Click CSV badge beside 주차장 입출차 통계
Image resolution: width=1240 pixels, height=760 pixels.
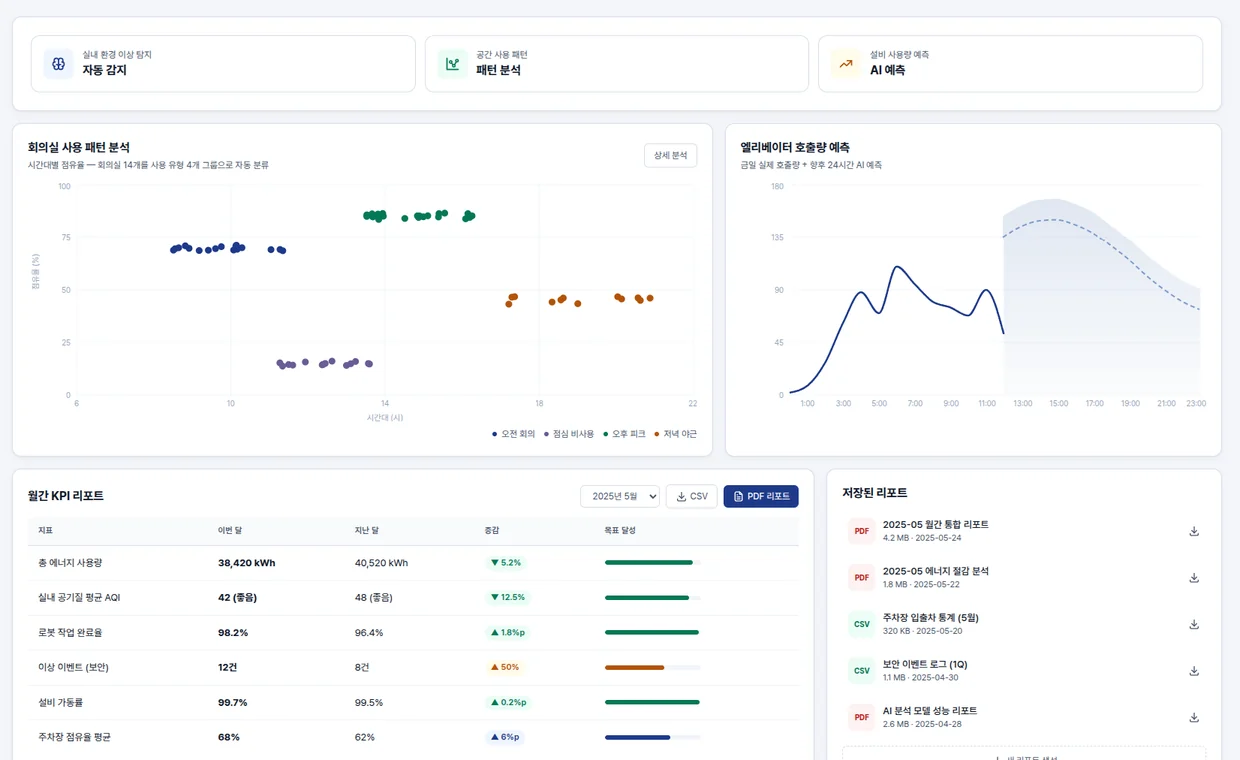[861, 624]
